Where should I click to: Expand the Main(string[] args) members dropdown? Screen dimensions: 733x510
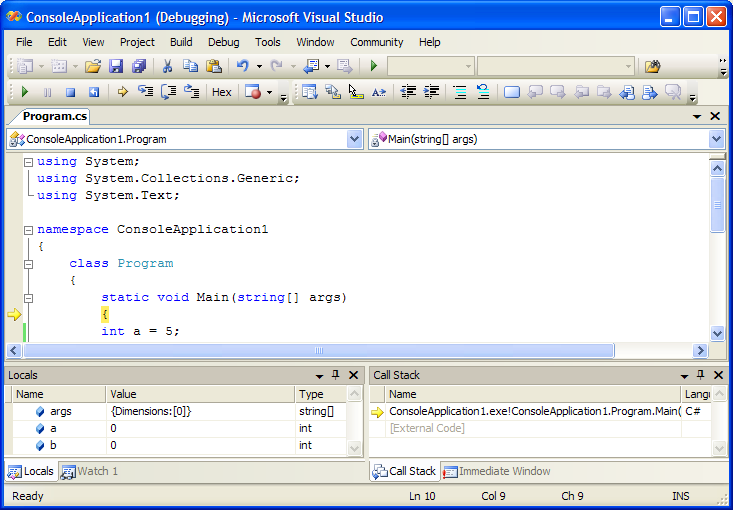coord(716,139)
